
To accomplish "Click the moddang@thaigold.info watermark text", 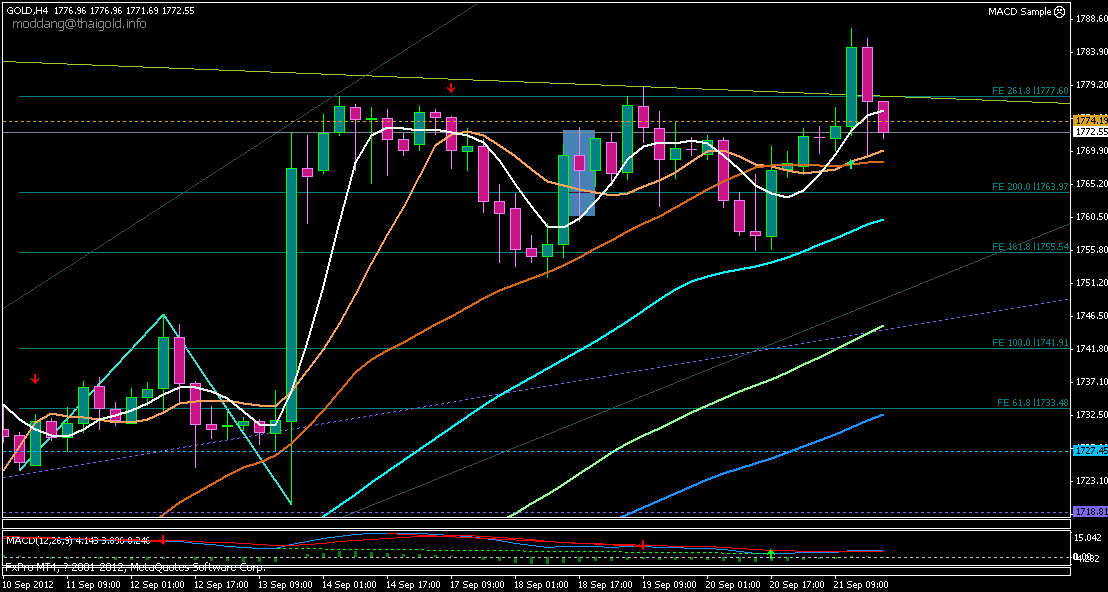I will [x=80, y=24].
